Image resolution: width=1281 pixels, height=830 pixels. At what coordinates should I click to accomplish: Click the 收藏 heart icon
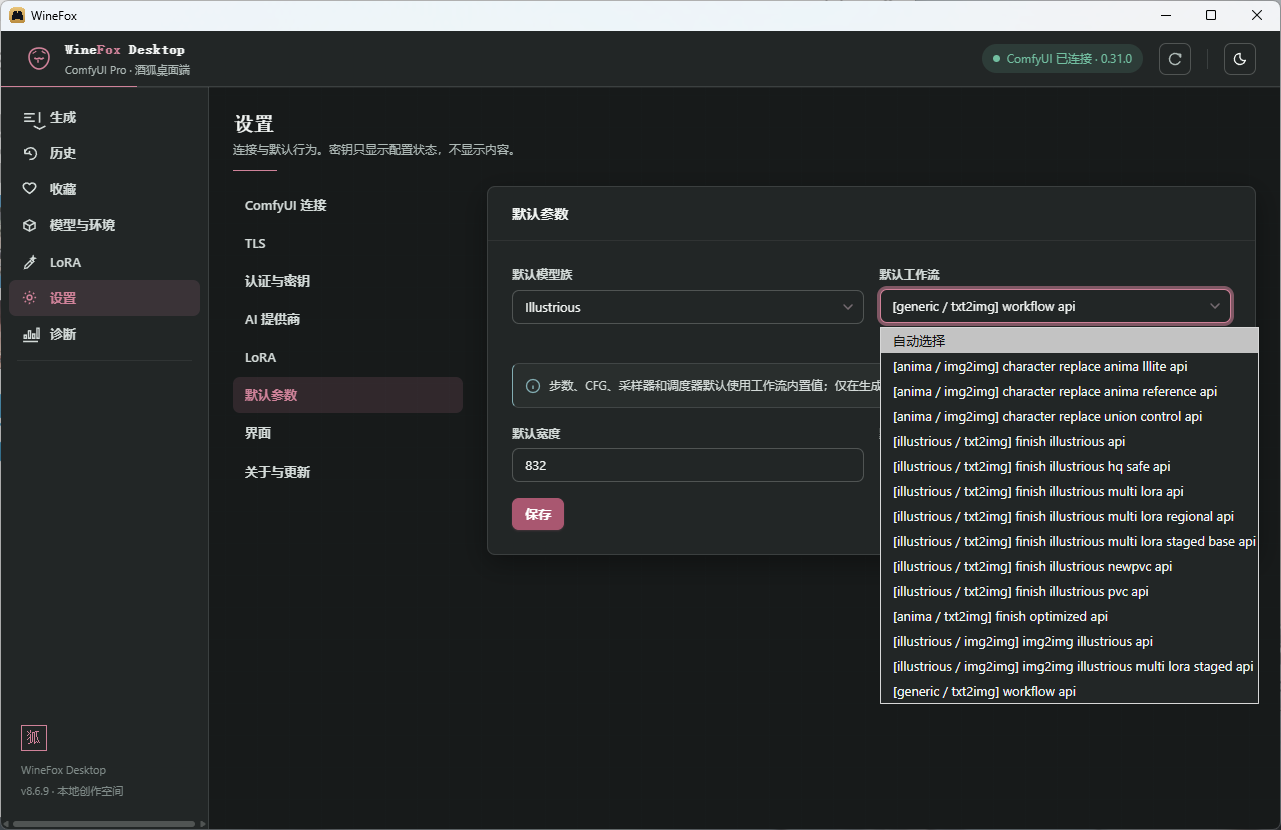pos(30,189)
